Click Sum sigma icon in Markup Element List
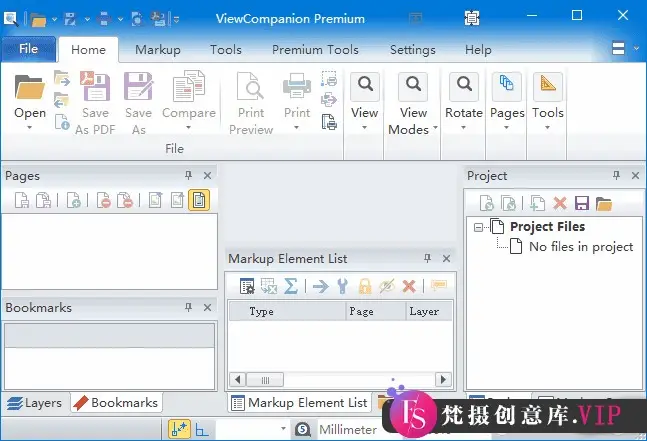Image resolution: width=647 pixels, height=441 pixels. 291,285
